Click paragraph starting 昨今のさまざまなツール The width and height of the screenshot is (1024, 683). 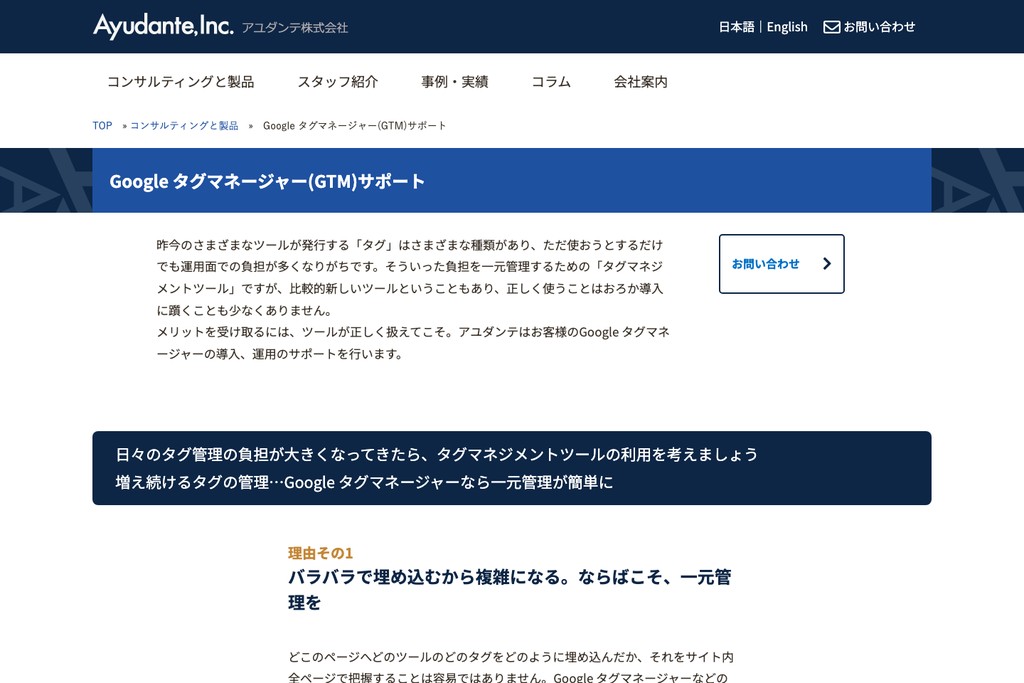[x=410, y=278]
